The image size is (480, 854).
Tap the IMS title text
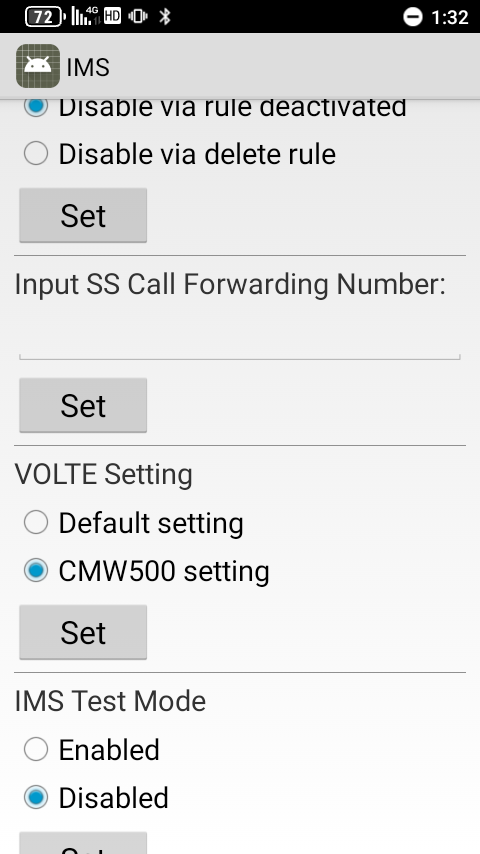88,67
